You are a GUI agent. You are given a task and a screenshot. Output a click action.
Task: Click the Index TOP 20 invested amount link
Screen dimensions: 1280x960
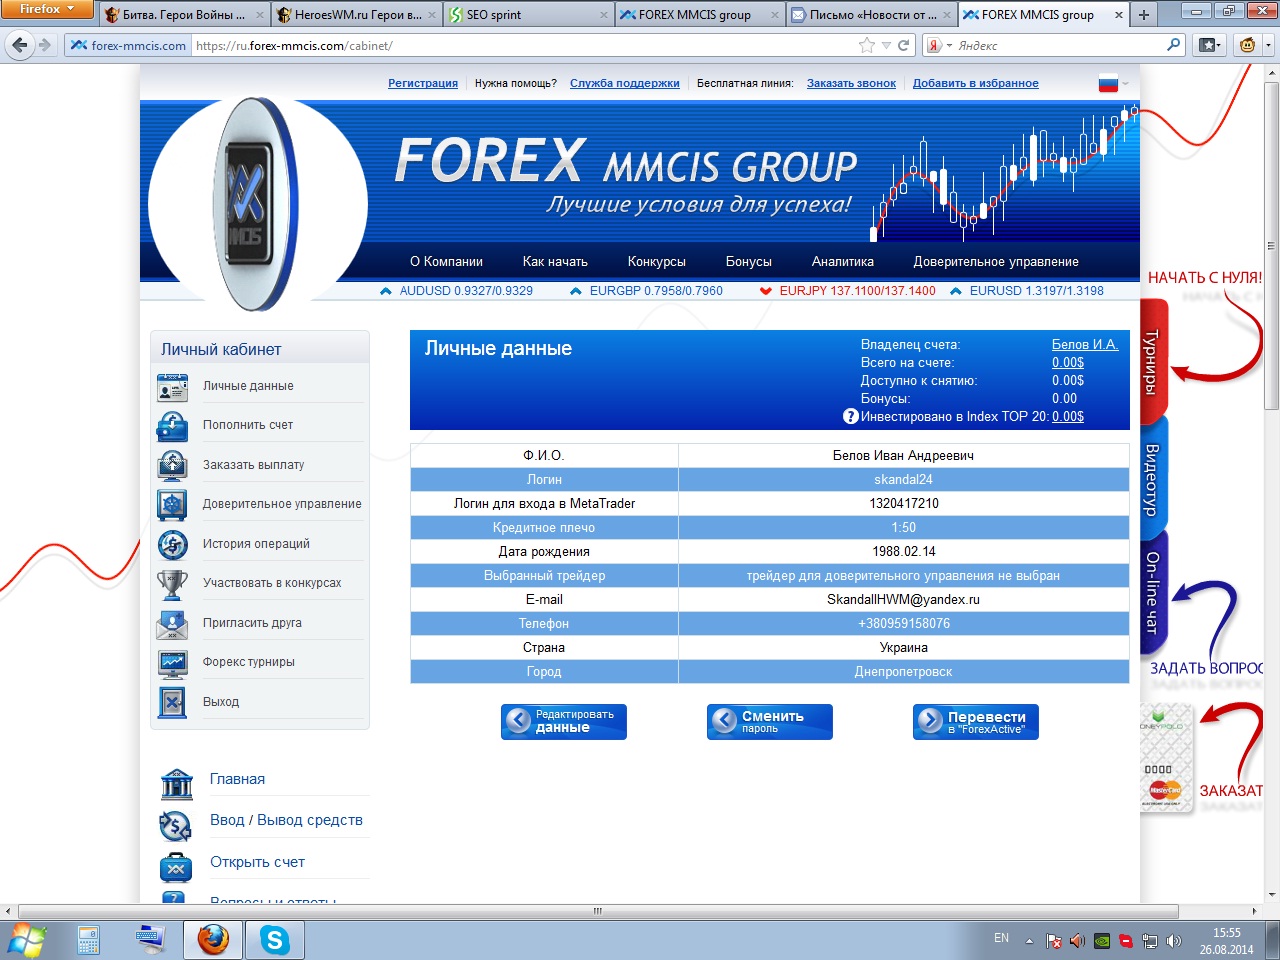[1068, 417]
